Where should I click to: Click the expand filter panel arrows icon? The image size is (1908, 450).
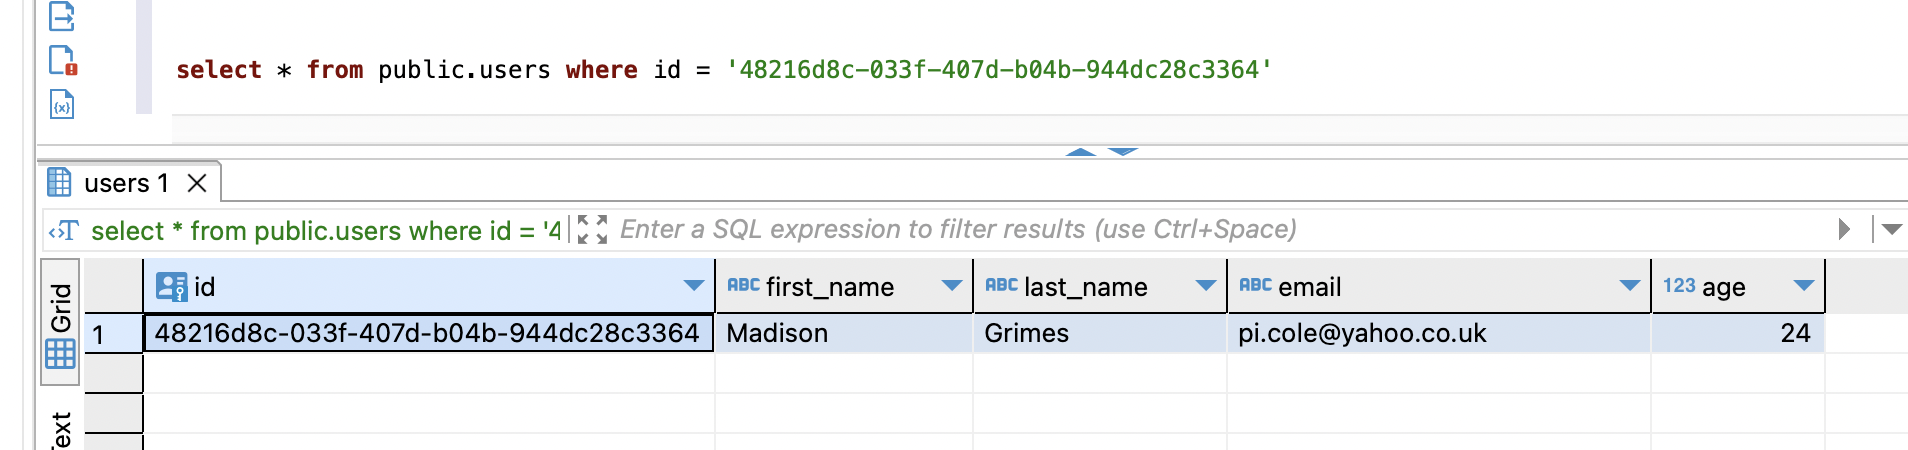coord(592,229)
